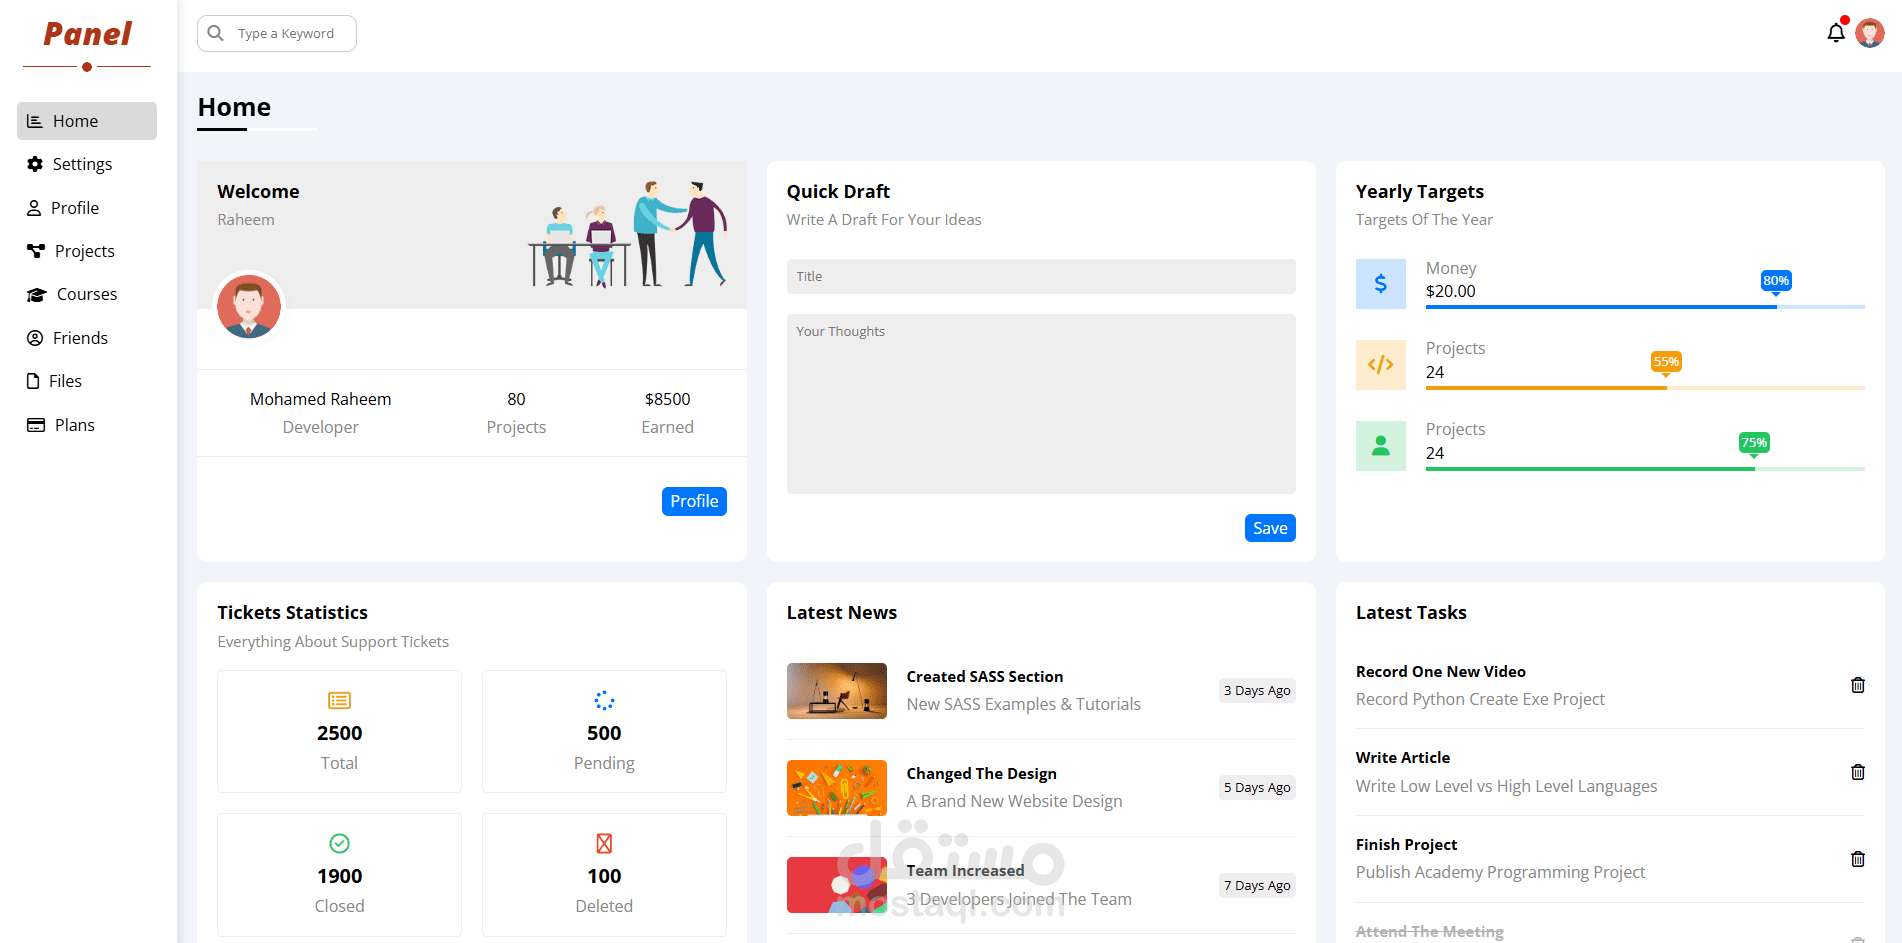Screen dimensions: 1902x943
Task: Delete the Write Article task
Action: tap(1858, 772)
